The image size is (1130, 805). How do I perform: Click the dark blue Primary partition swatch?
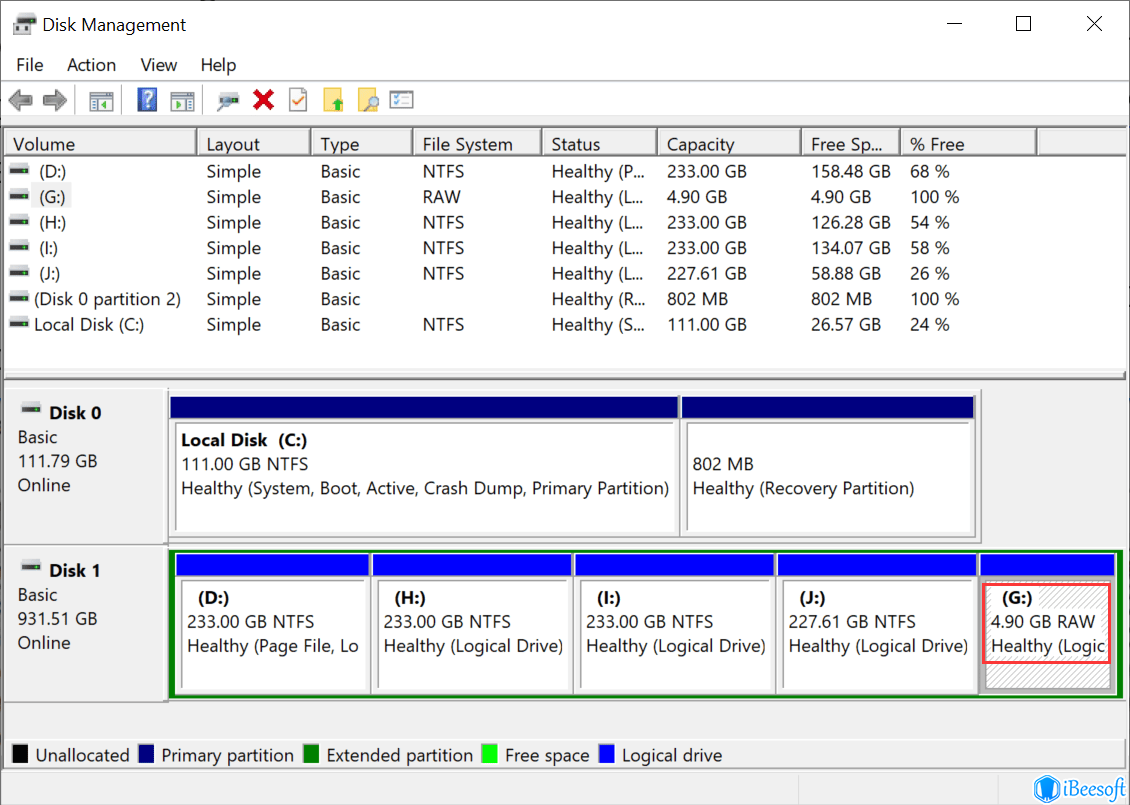(146, 755)
